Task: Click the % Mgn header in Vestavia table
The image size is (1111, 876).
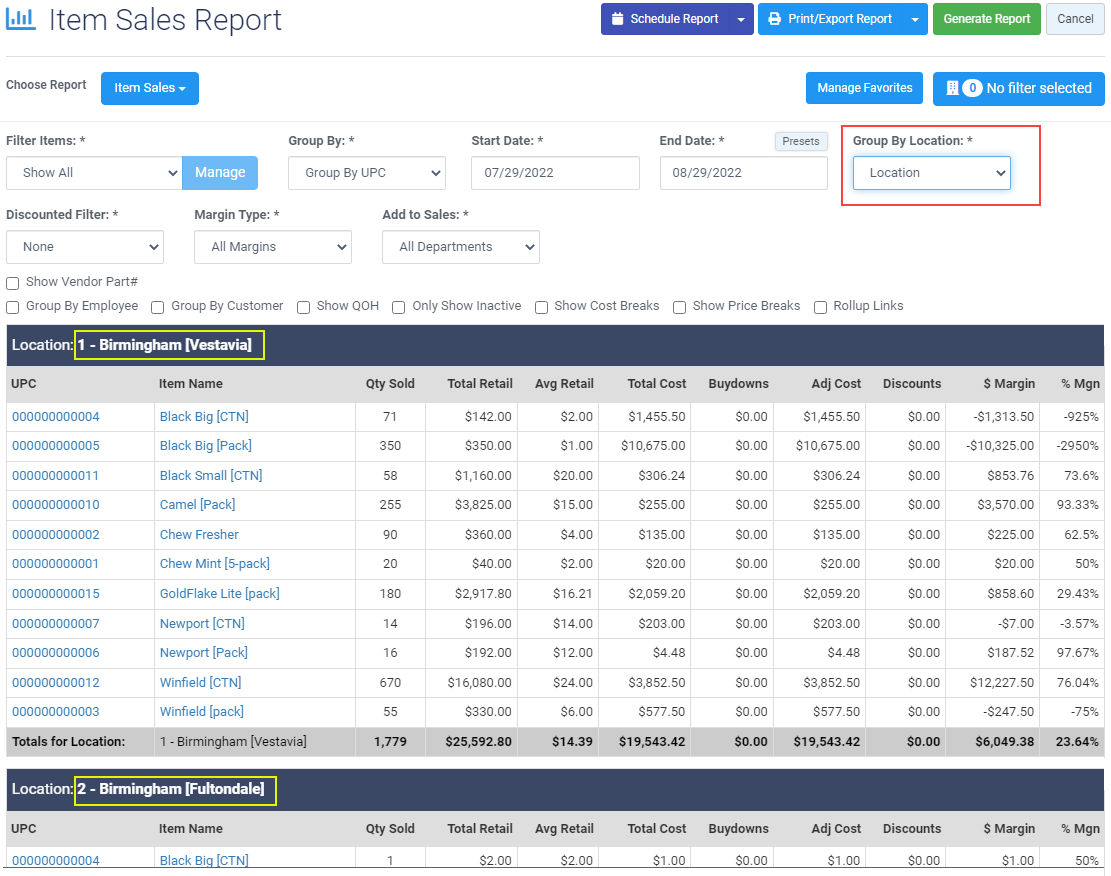Action: click(x=1081, y=383)
